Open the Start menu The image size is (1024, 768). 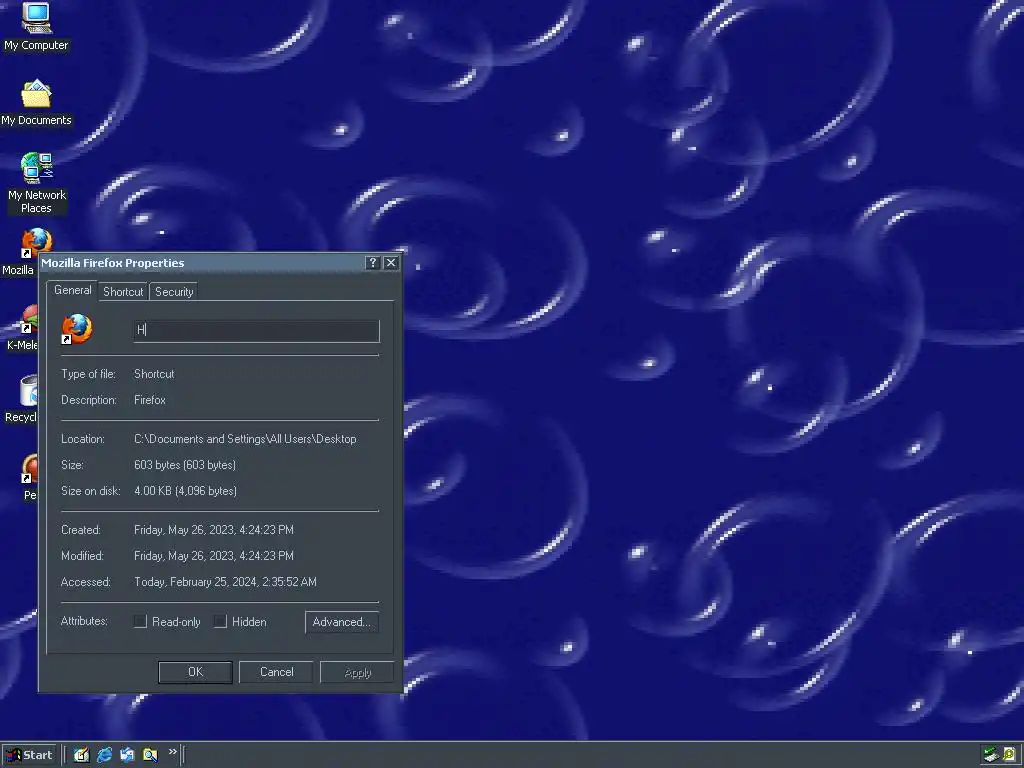[29, 755]
